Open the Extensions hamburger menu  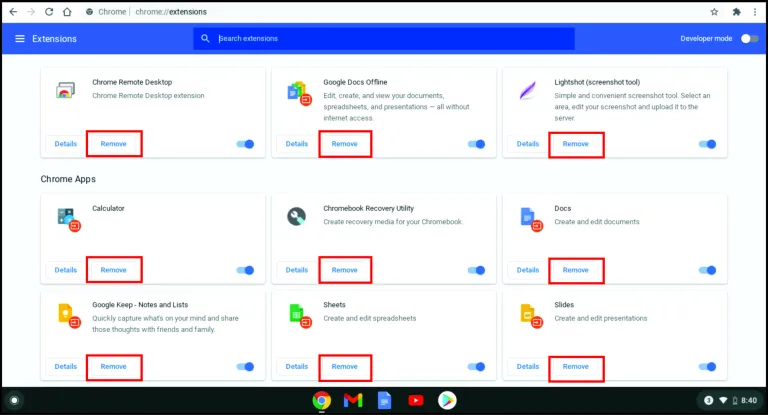[x=20, y=38]
